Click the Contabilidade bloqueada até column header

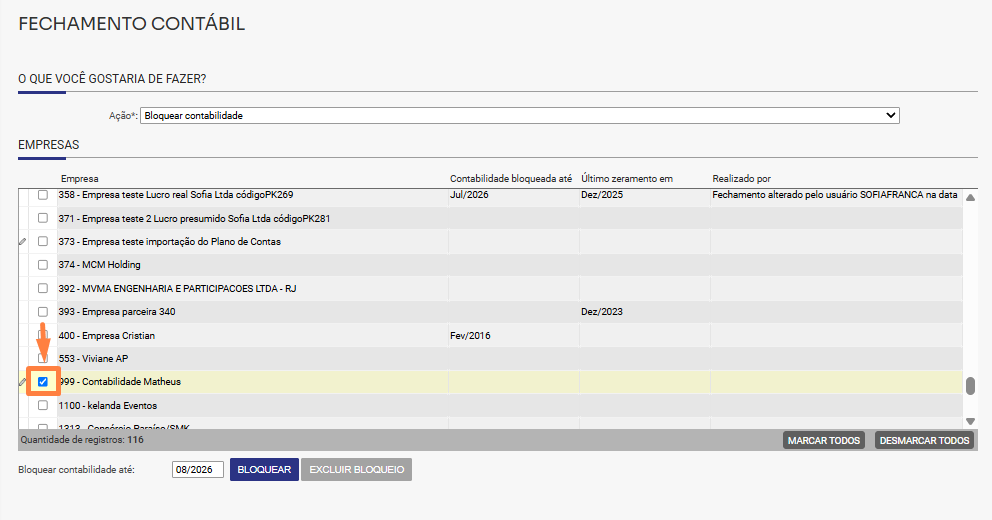tap(511, 179)
